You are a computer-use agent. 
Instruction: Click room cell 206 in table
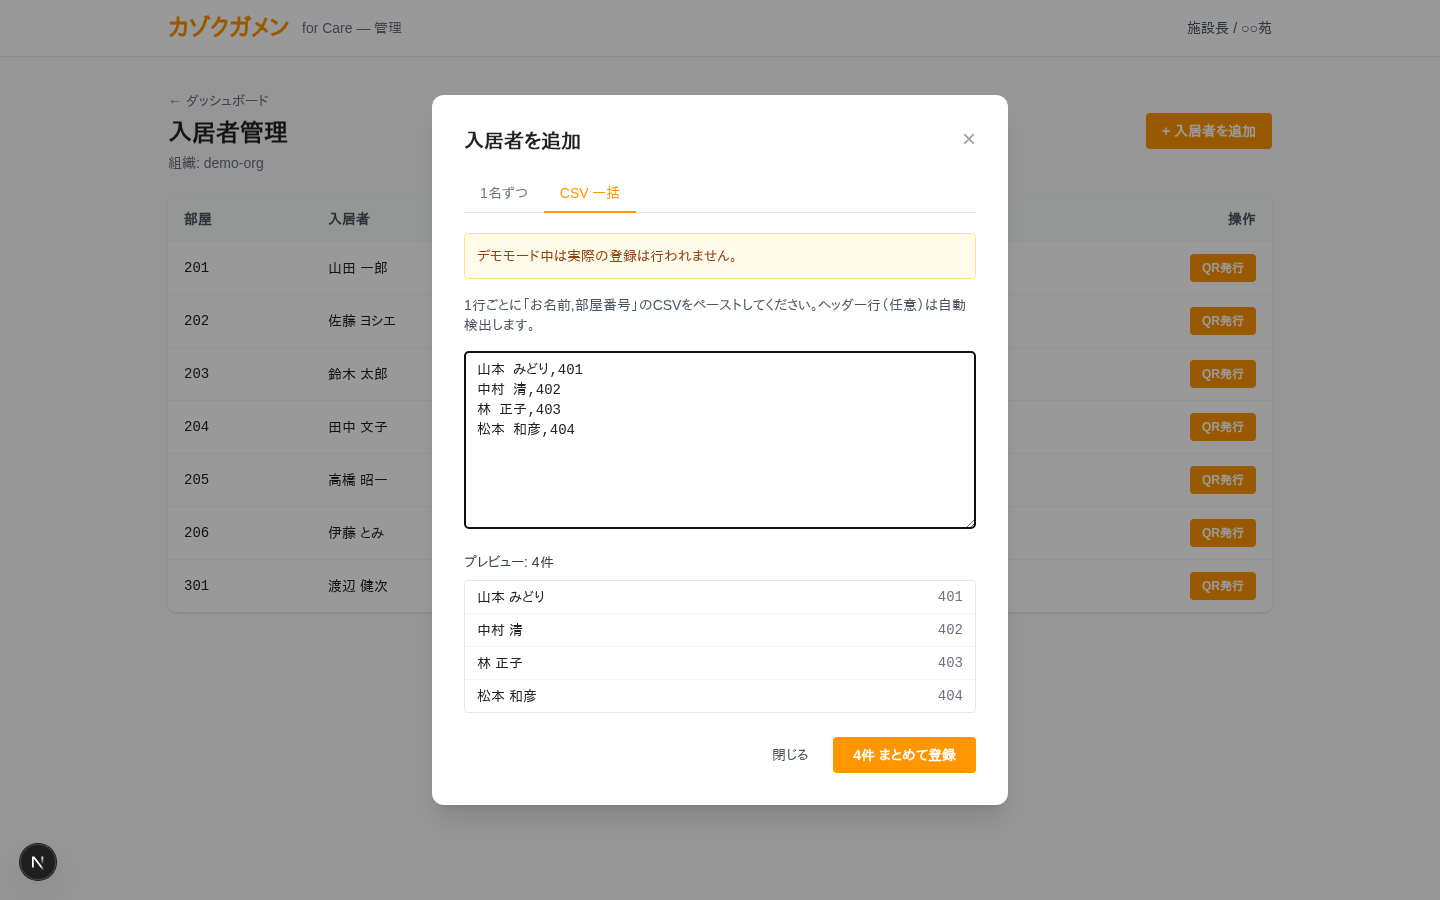[x=197, y=533]
